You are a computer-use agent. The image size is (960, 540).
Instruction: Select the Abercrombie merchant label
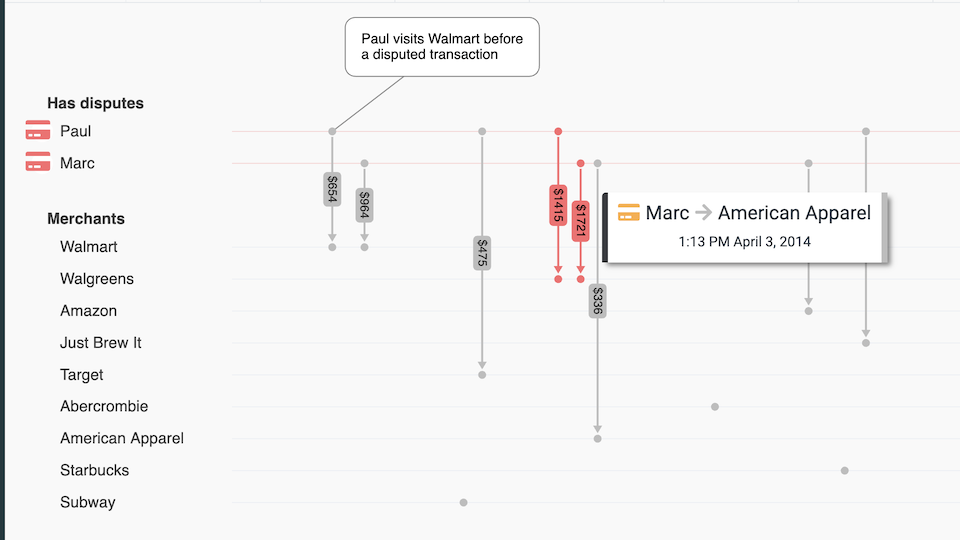[104, 407]
